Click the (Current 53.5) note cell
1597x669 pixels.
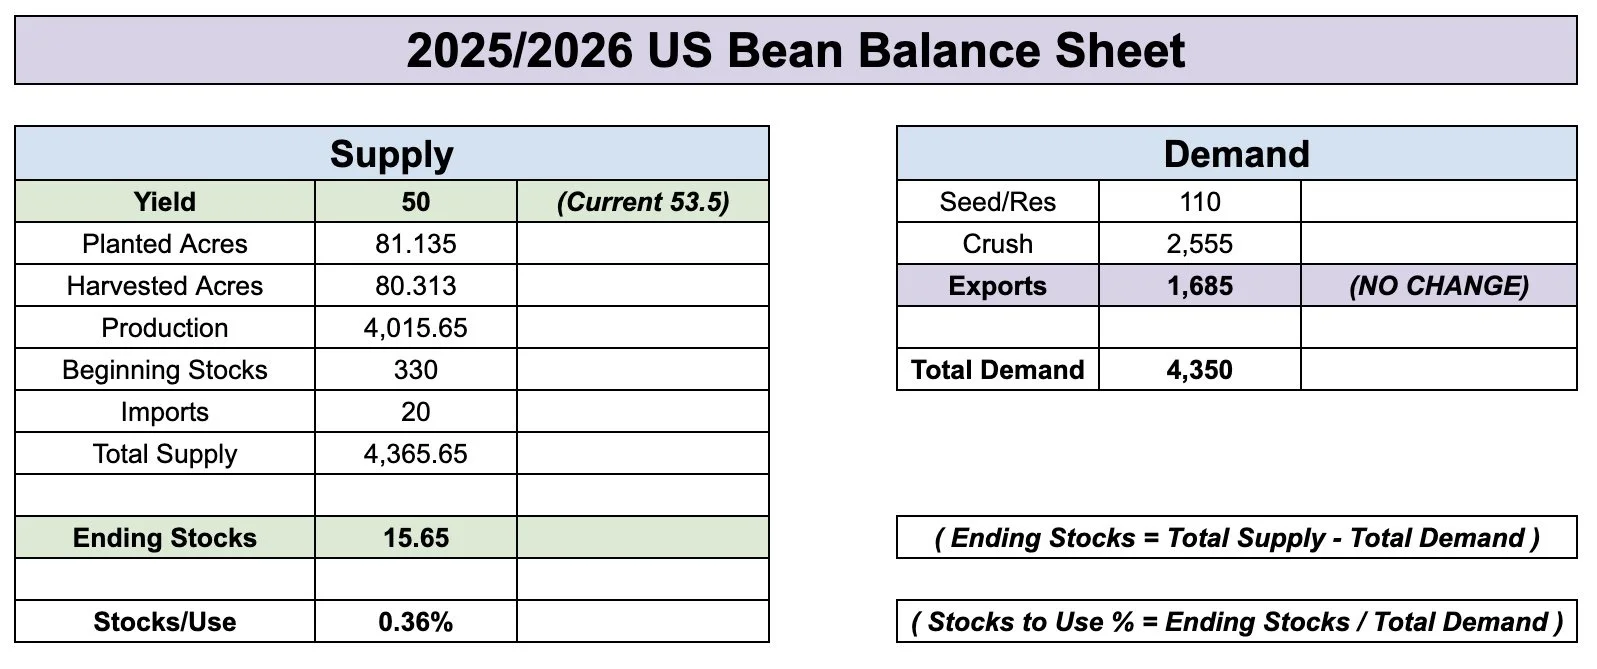(643, 202)
